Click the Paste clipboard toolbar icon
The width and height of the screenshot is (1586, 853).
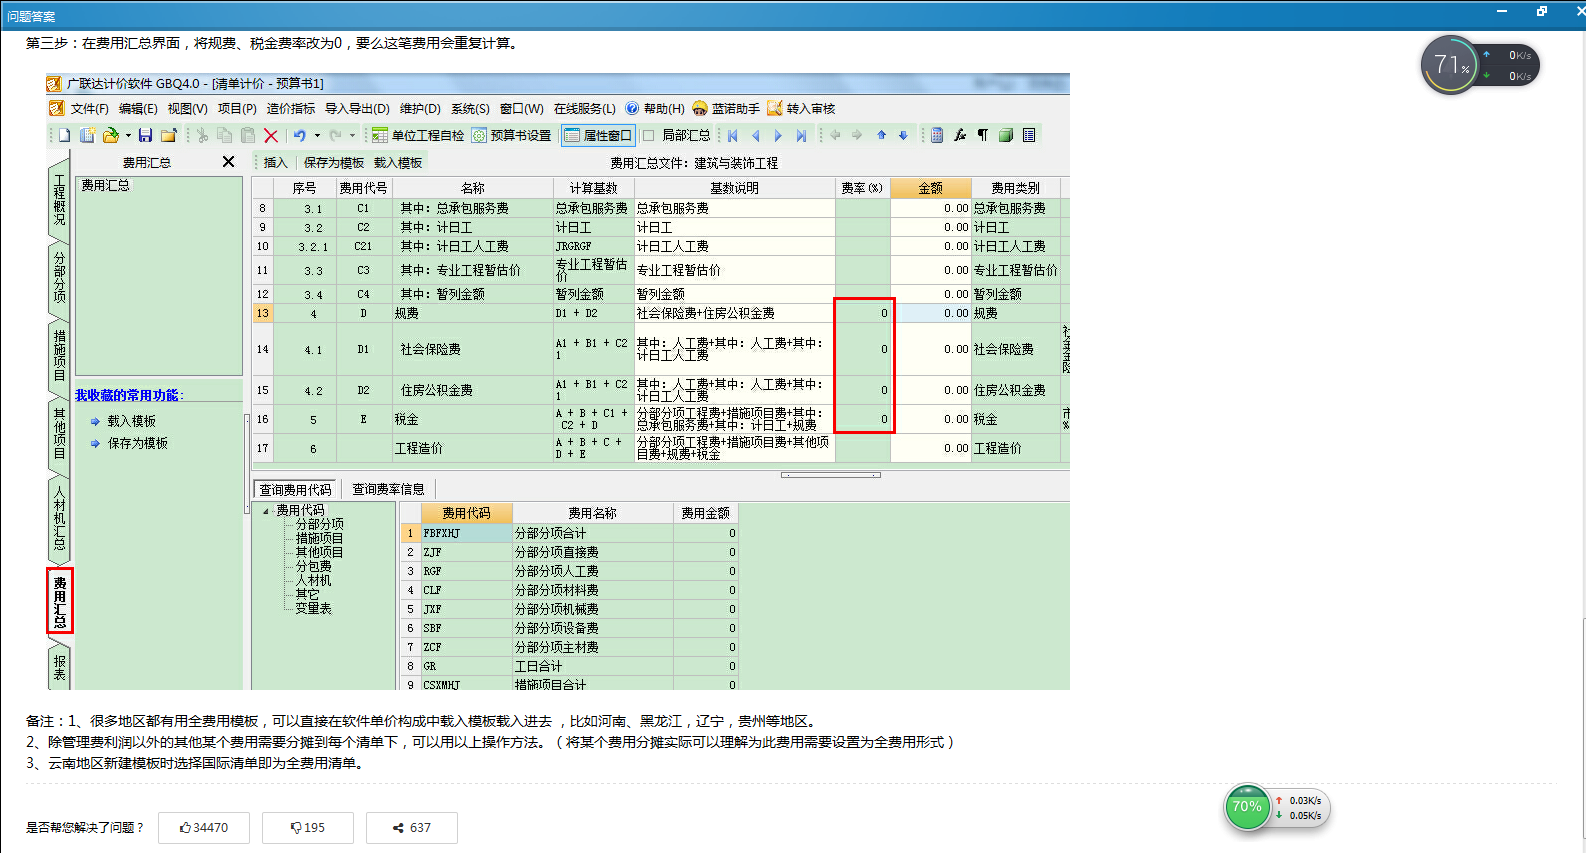tap(247, 135)
